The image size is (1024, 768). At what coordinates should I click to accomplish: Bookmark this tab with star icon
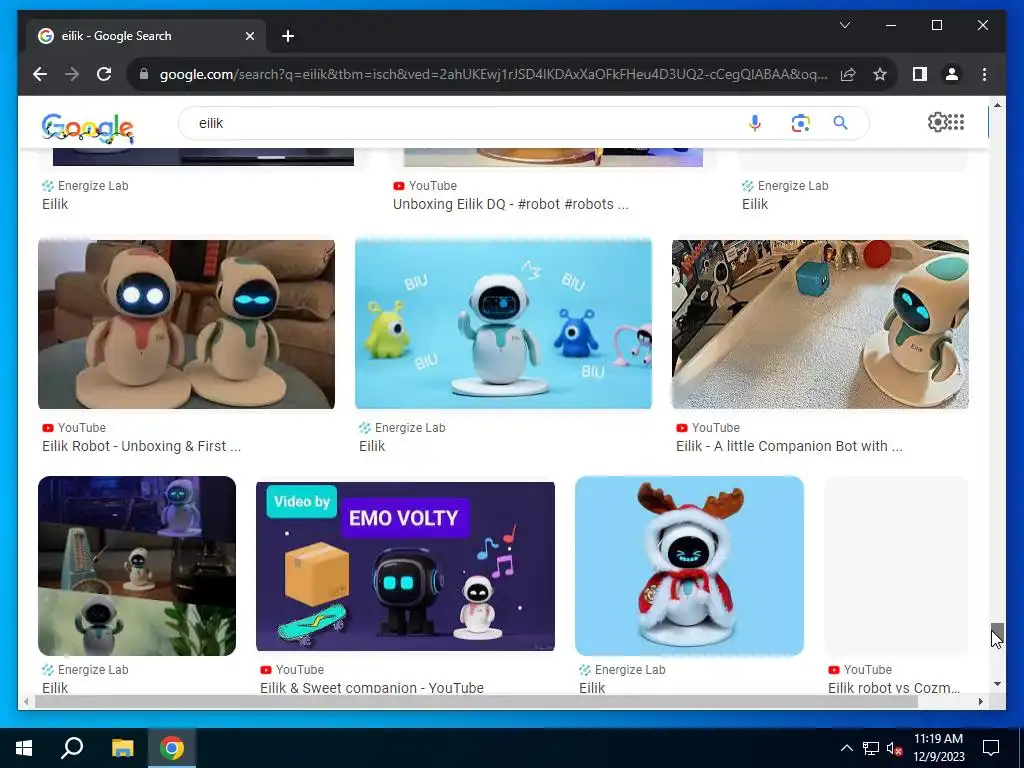880,74
